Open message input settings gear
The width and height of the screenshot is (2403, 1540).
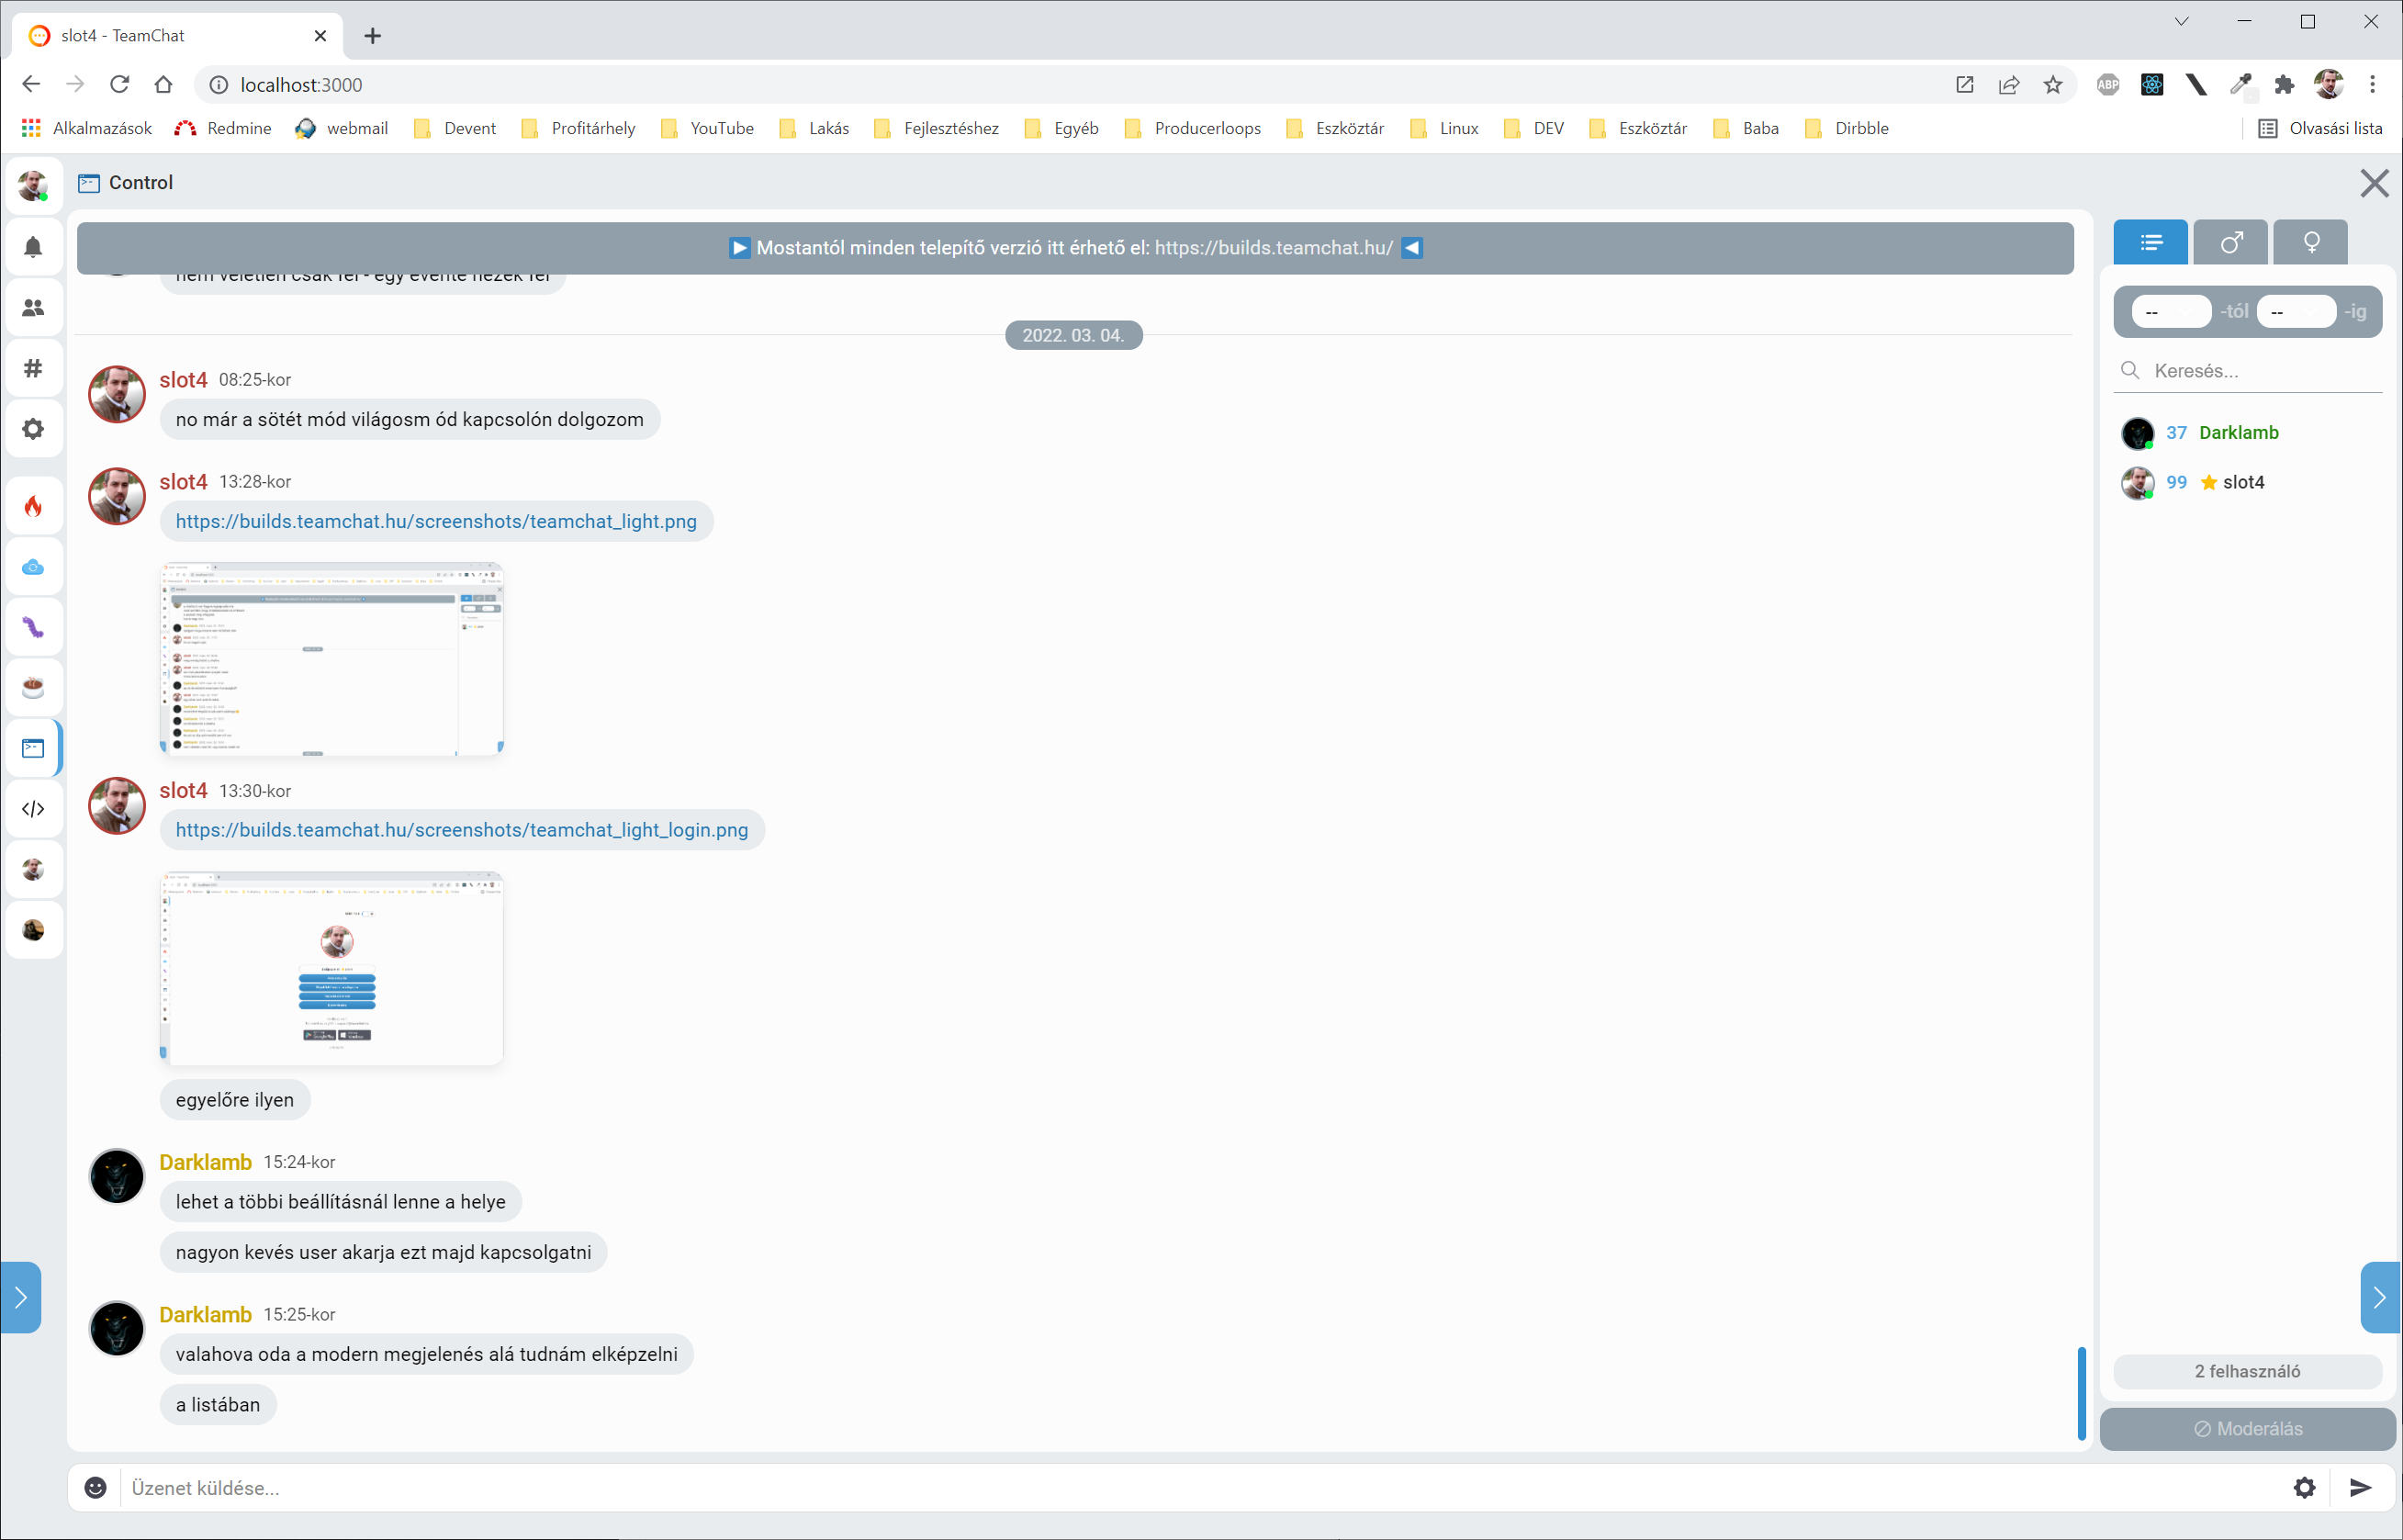tap(2304, 1488)
